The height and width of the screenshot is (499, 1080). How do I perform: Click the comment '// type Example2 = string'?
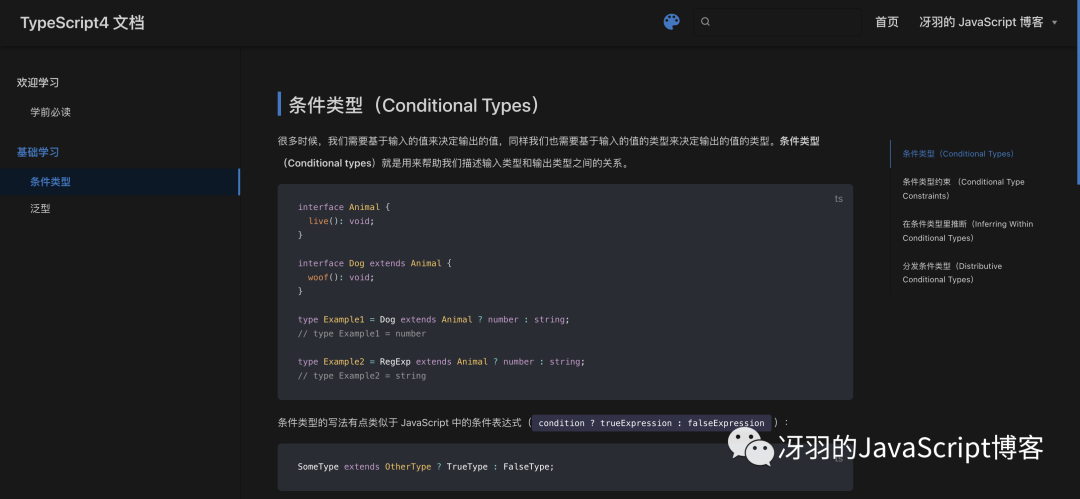[x=362, y=376]
